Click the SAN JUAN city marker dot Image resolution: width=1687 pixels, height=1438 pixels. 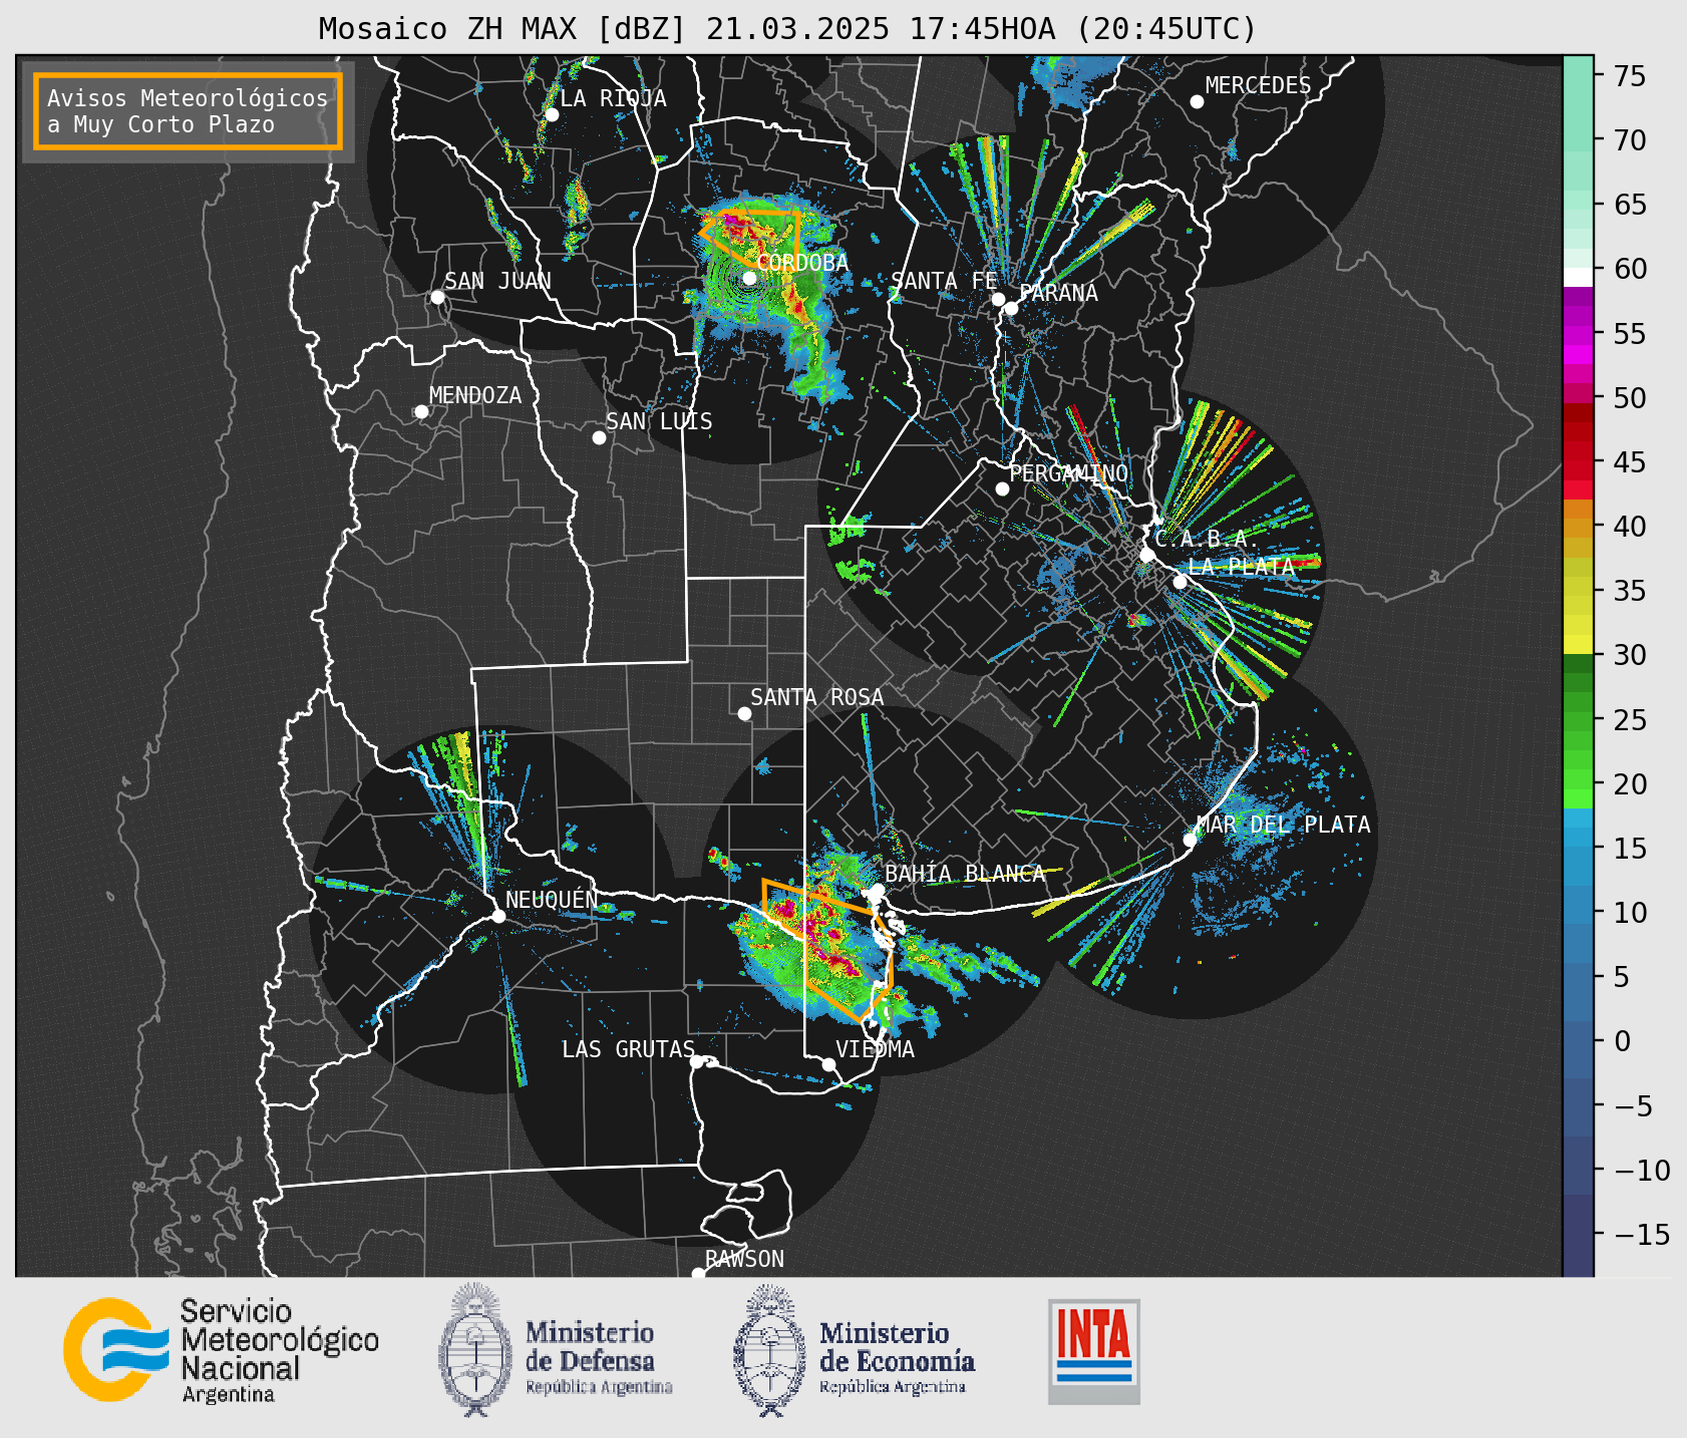[437, 297]
